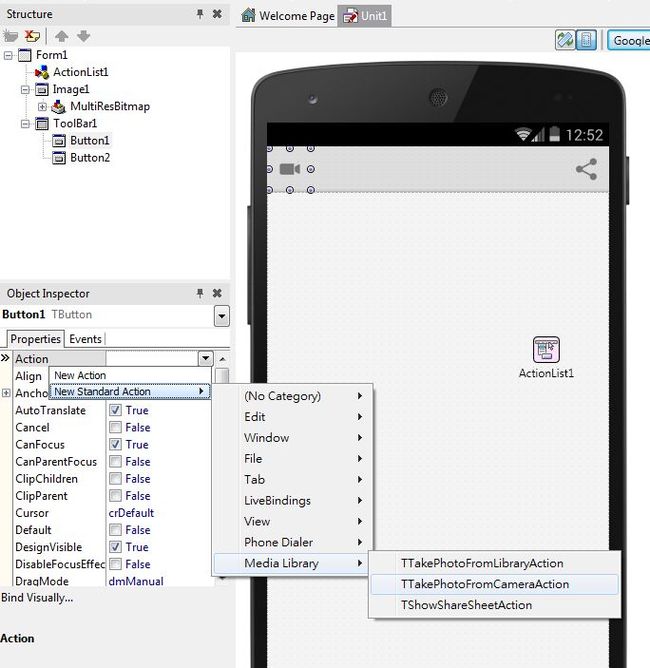Toggle CanFocus checkbox

(x=115, y=444)
